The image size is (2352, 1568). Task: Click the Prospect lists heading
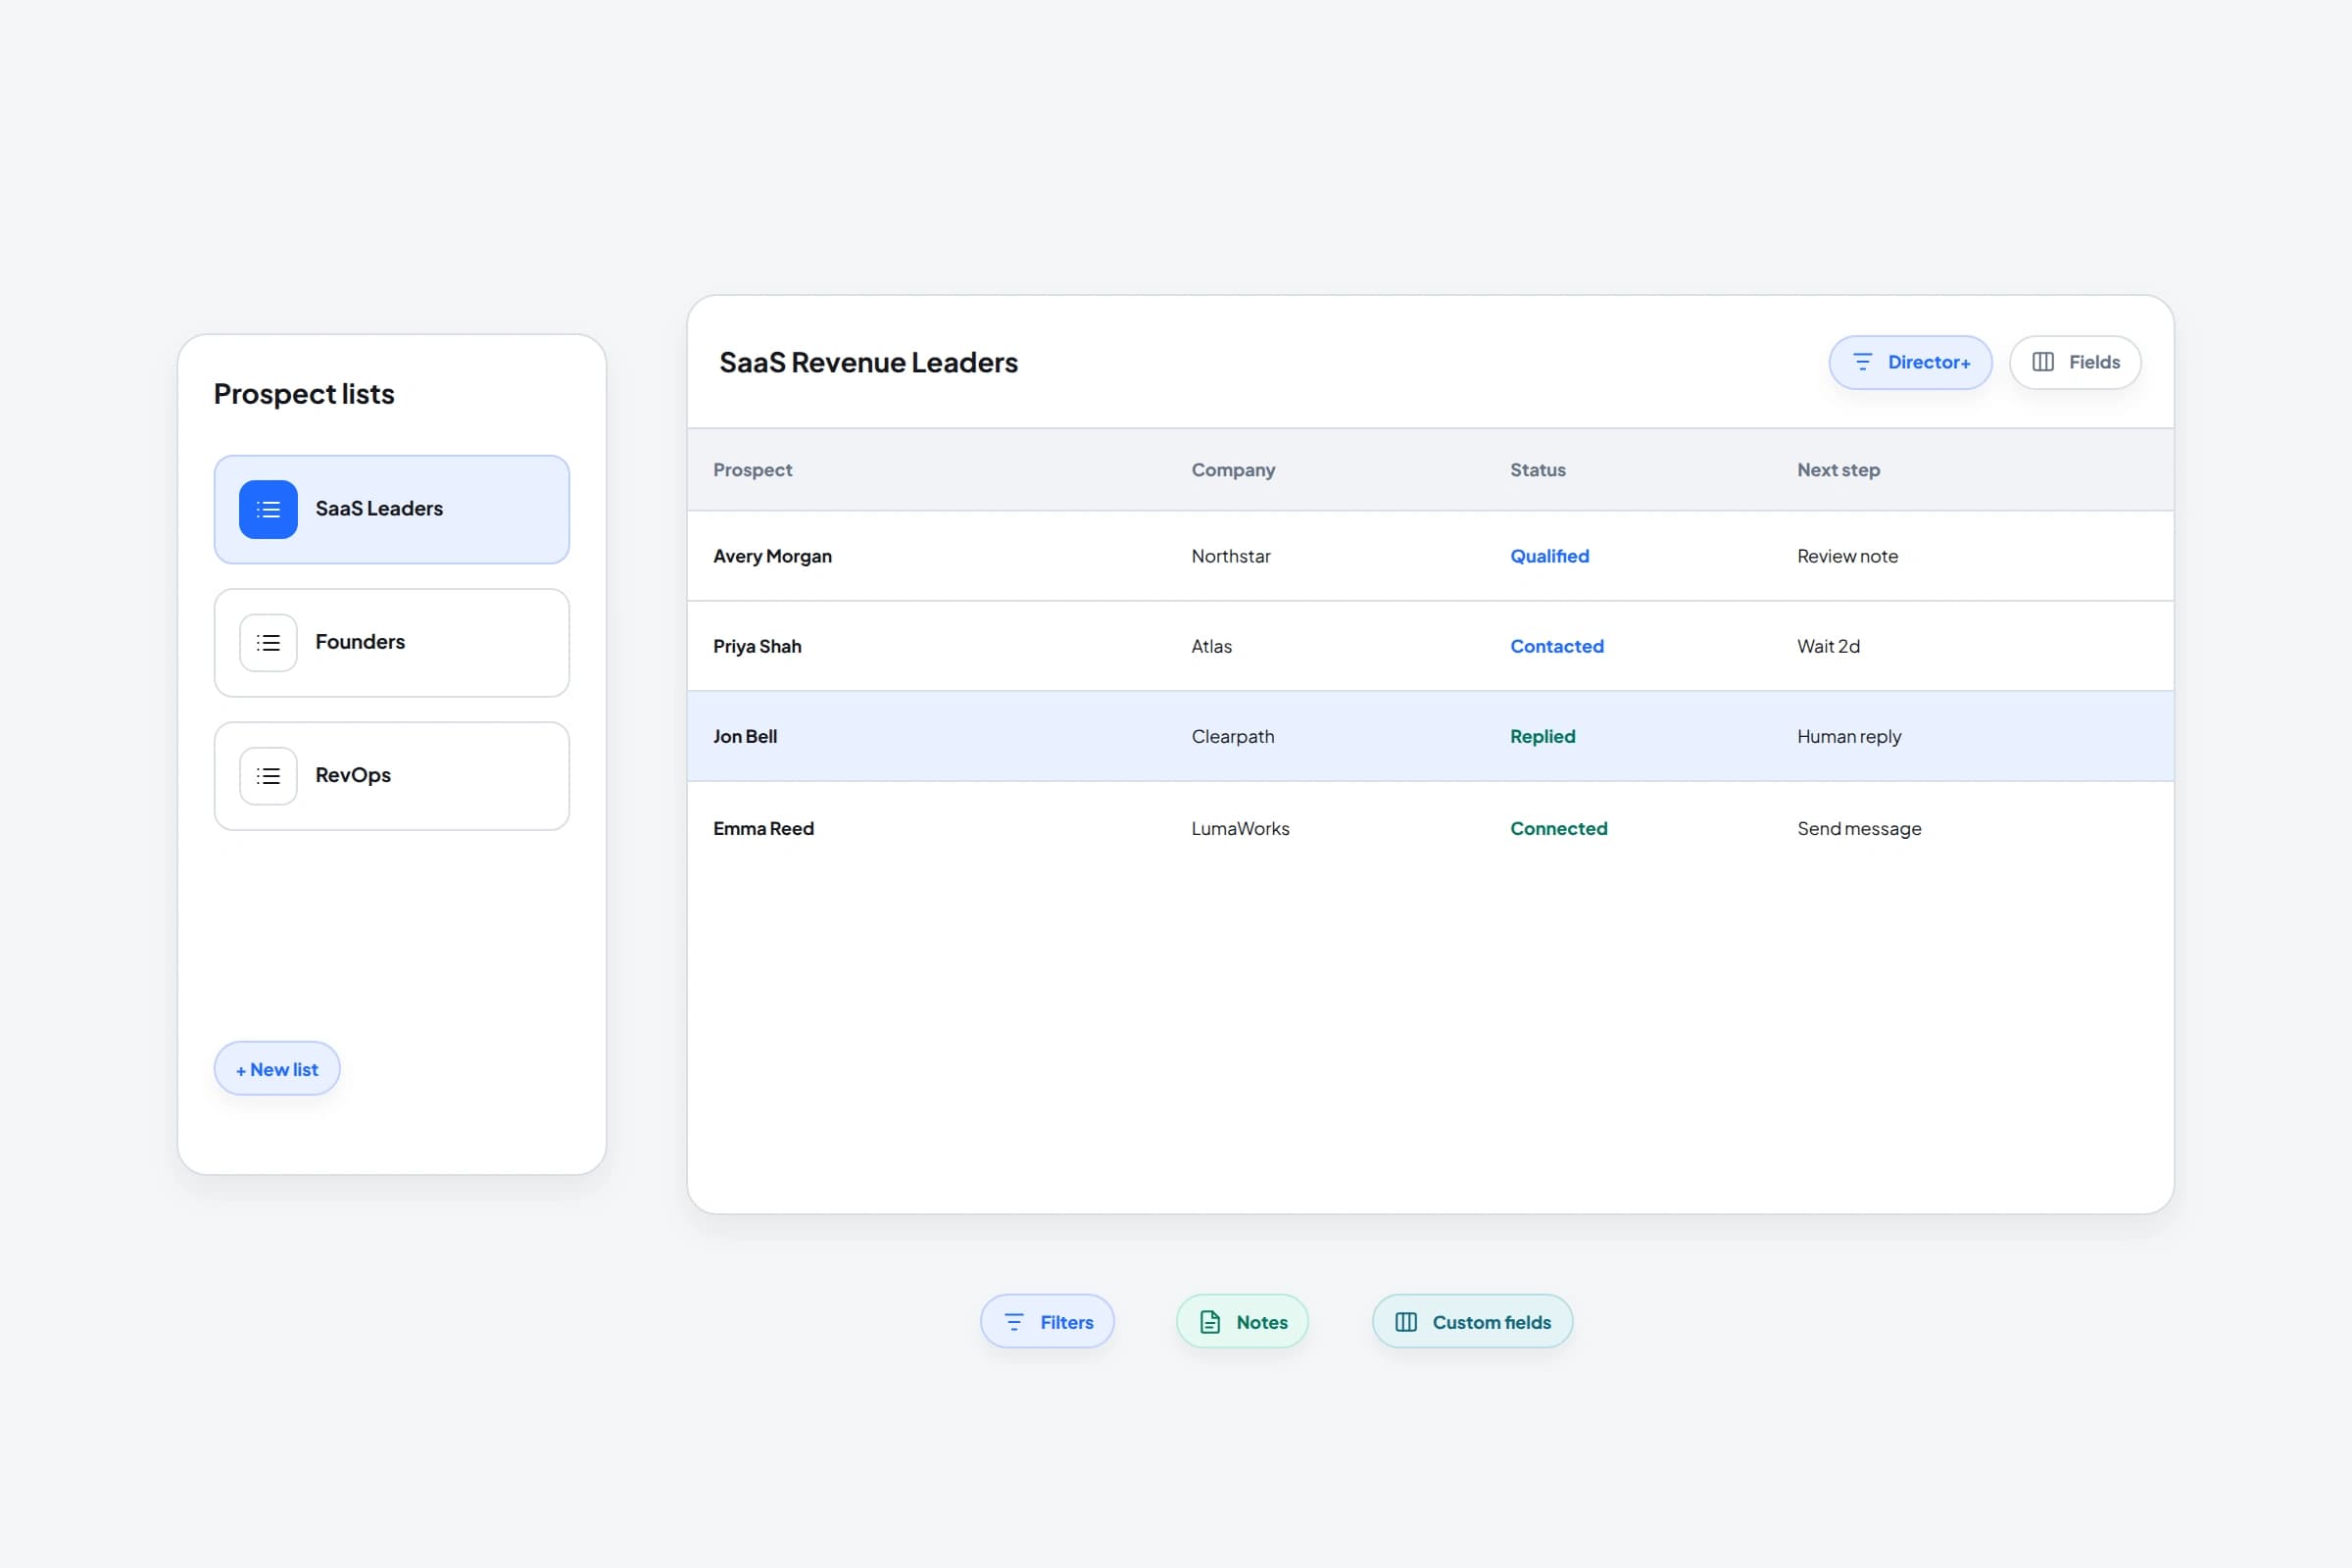pos(304,394)
